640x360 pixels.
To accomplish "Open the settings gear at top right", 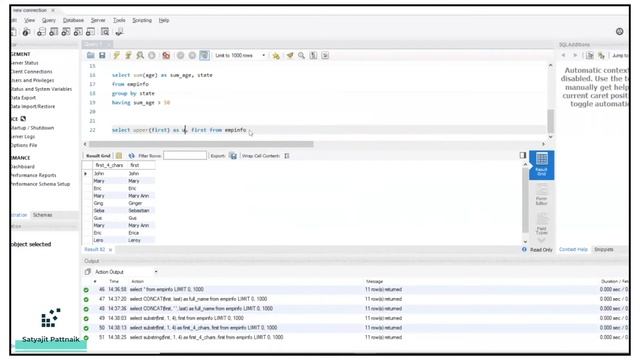I will [x=619, y=31].
